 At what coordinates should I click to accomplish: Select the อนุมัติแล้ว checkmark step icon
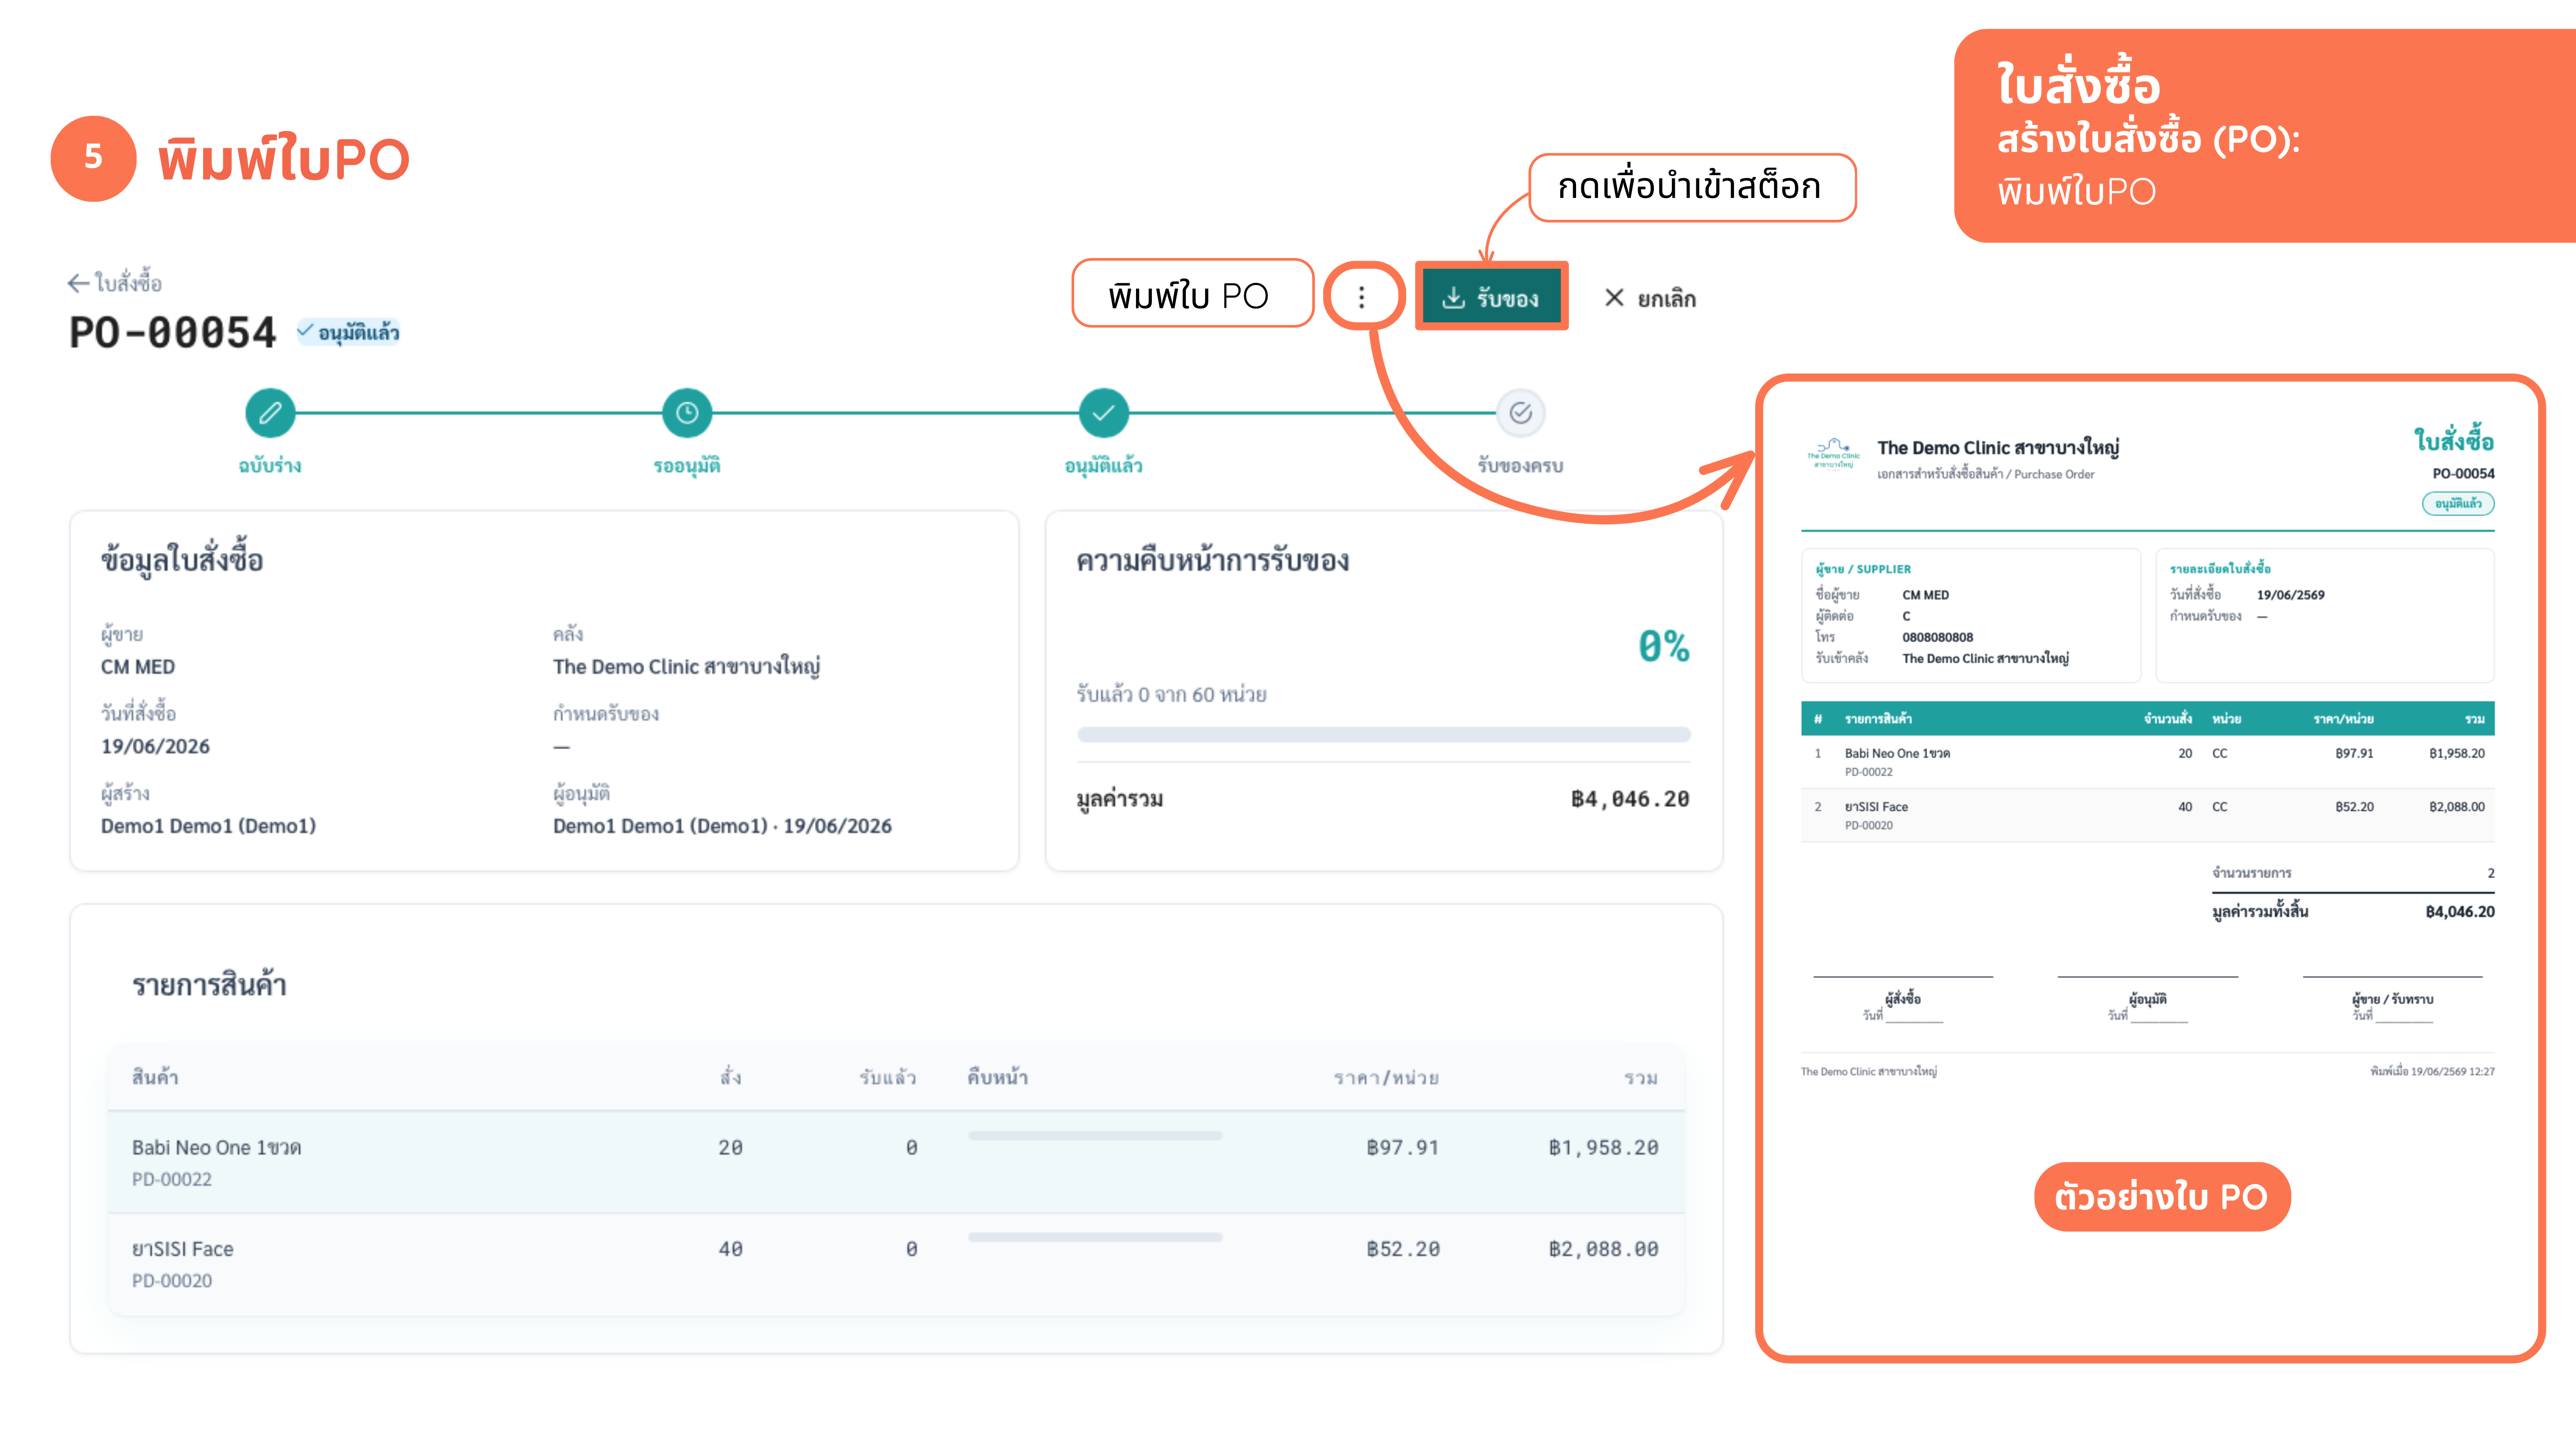pyautogui.click(x=1104, y=413)
